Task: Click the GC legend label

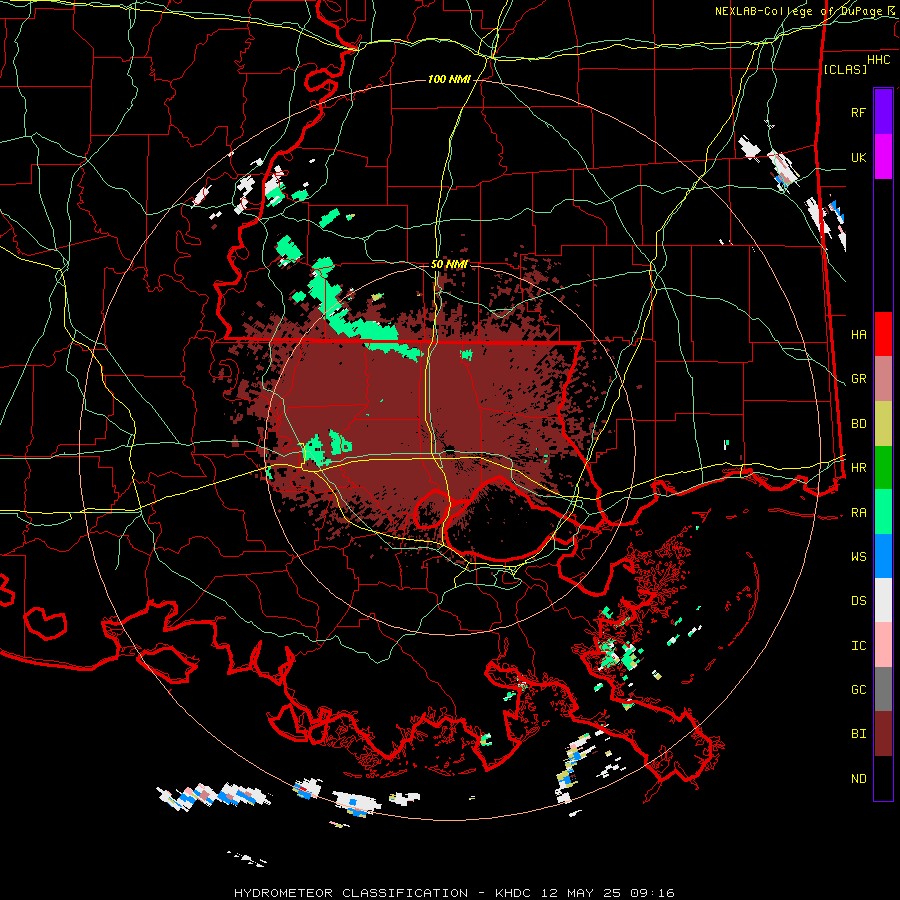Action: coord(858,690)
